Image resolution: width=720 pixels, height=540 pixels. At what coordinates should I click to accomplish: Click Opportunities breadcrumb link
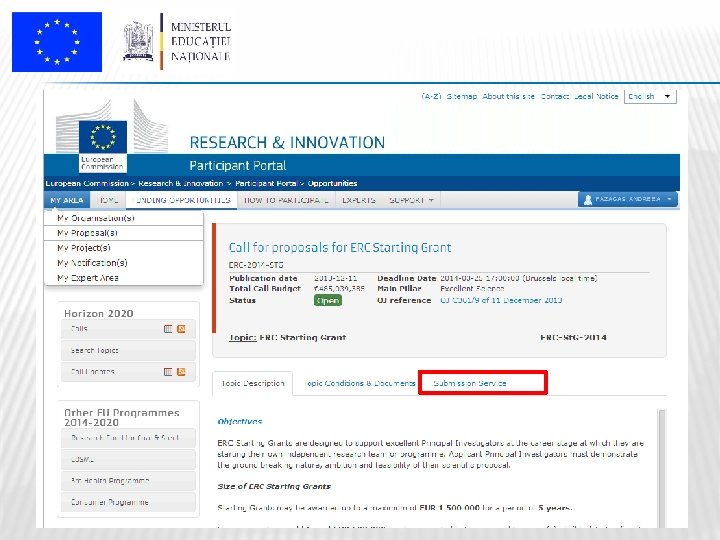click(x=332, y=183)
